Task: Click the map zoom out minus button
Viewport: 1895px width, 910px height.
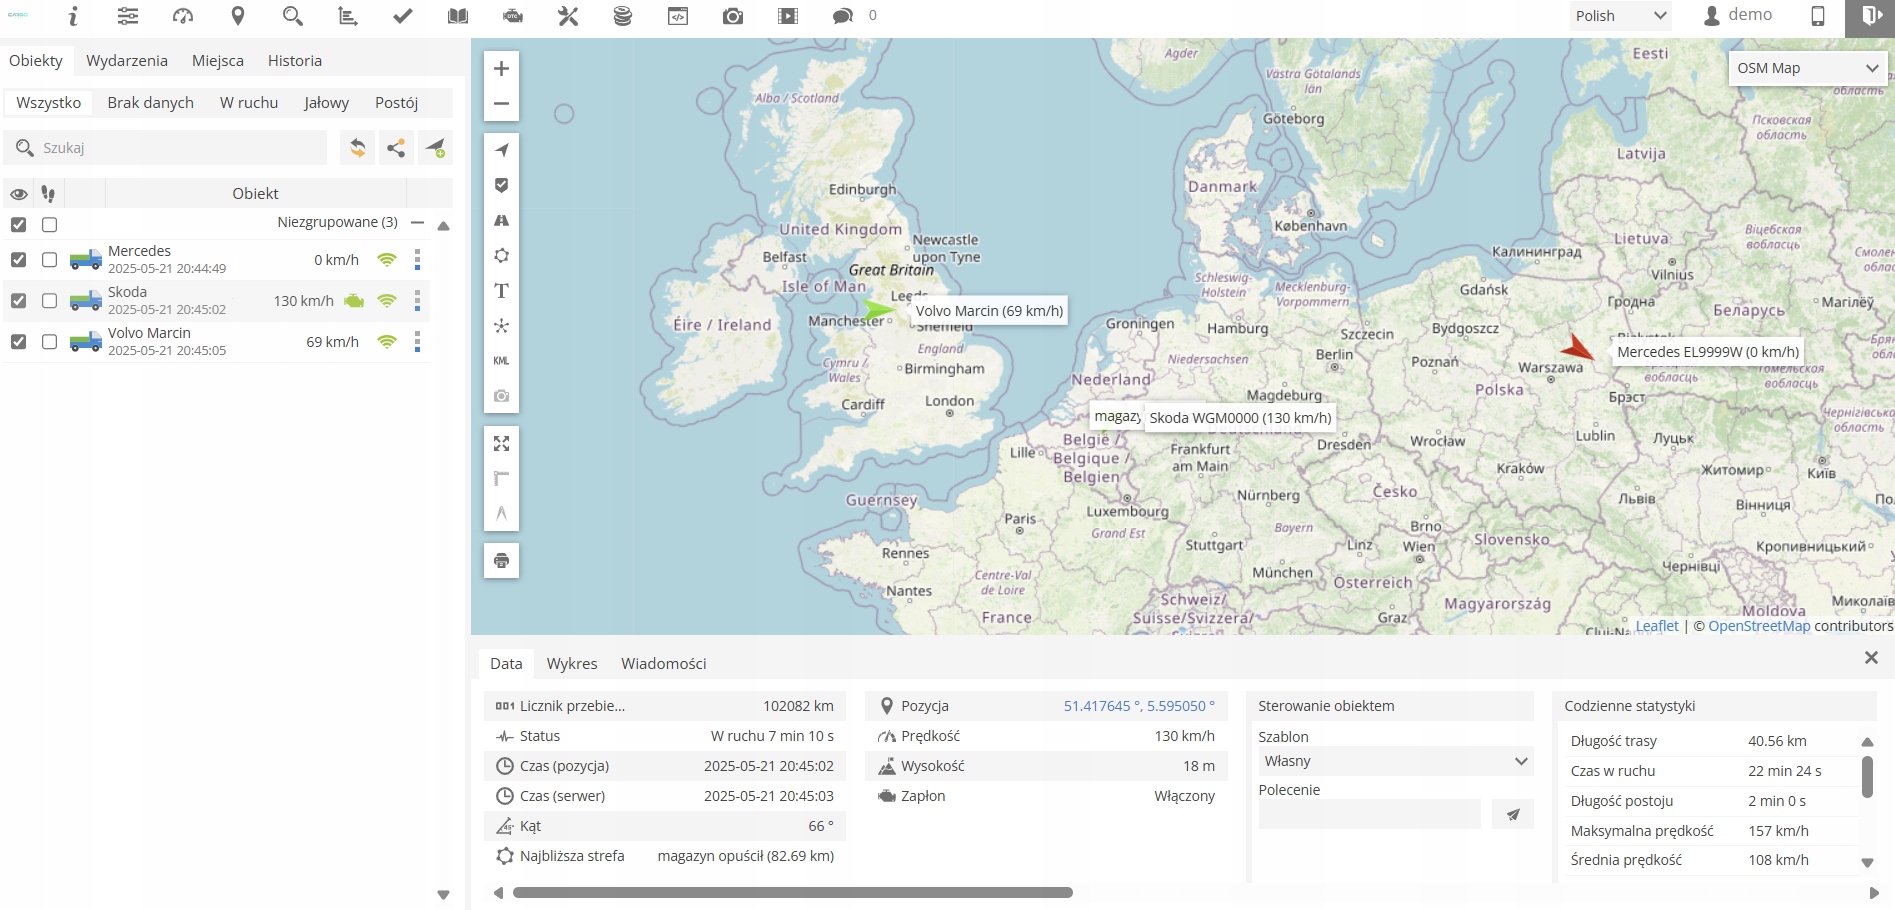Action: click(x=501, y=104)
